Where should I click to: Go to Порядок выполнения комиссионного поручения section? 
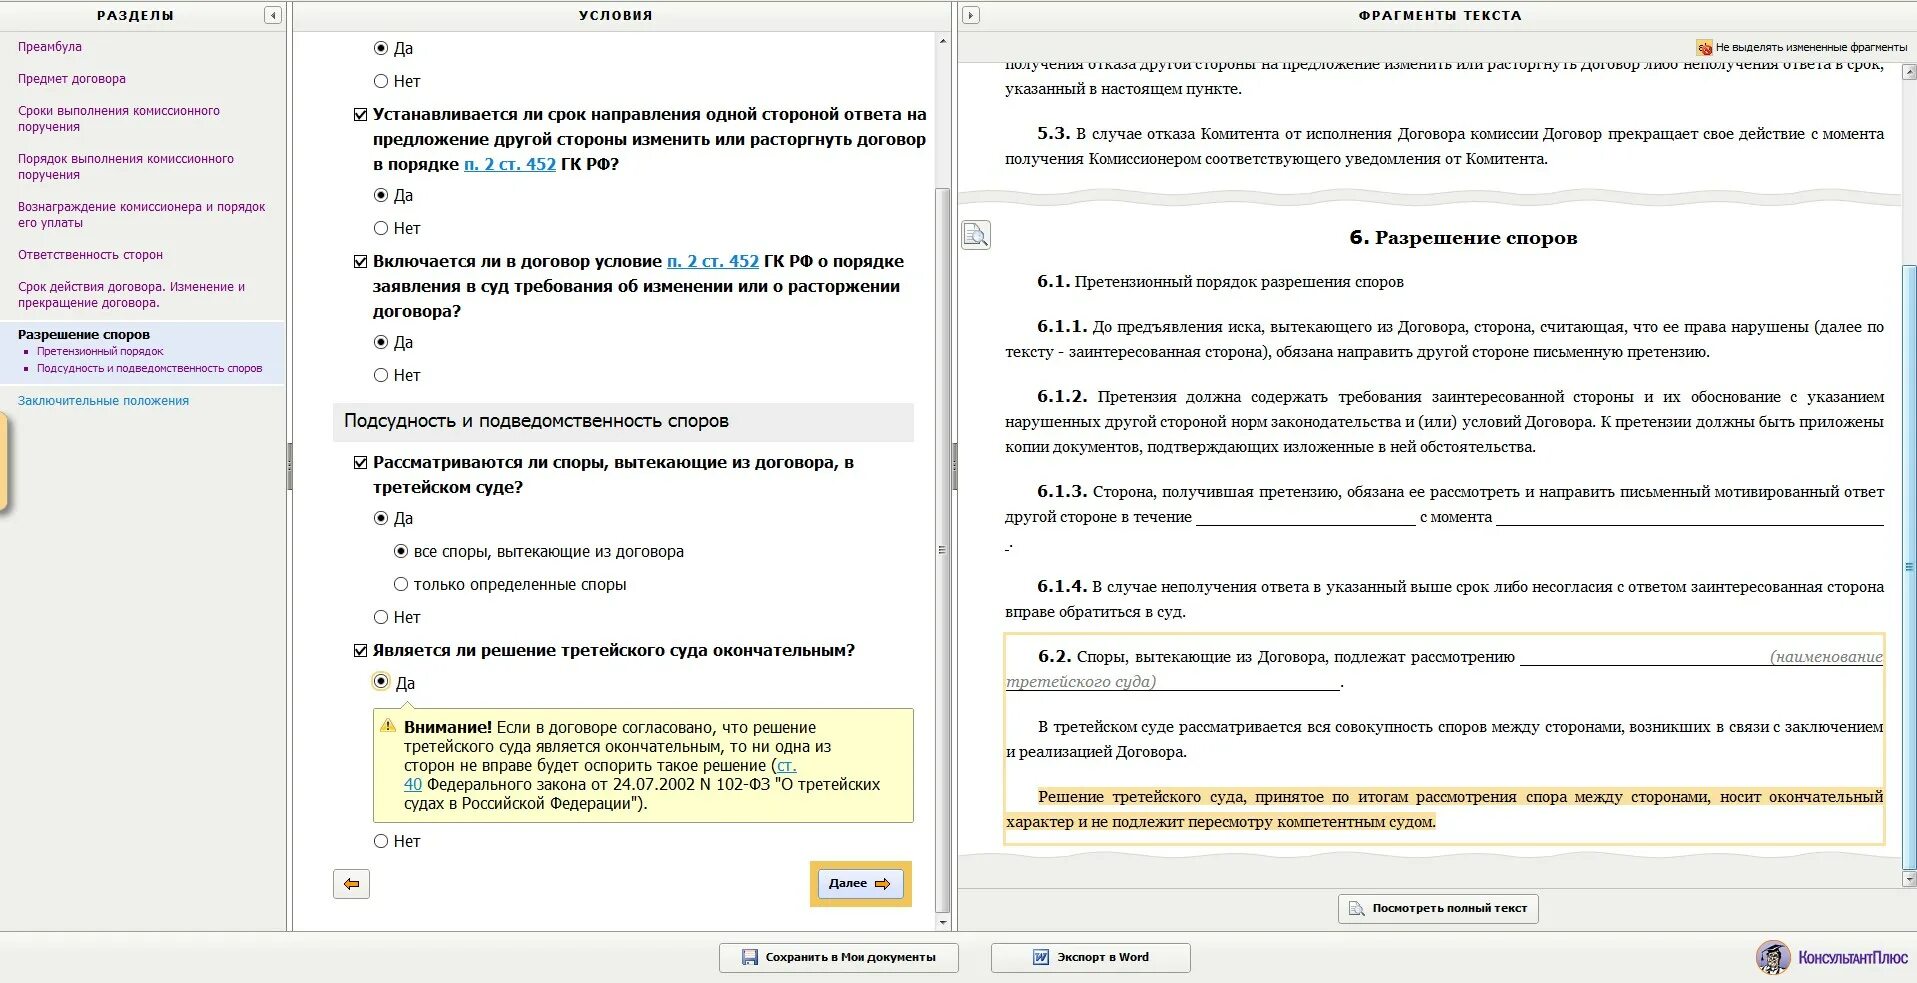click(x=126, y=167)
